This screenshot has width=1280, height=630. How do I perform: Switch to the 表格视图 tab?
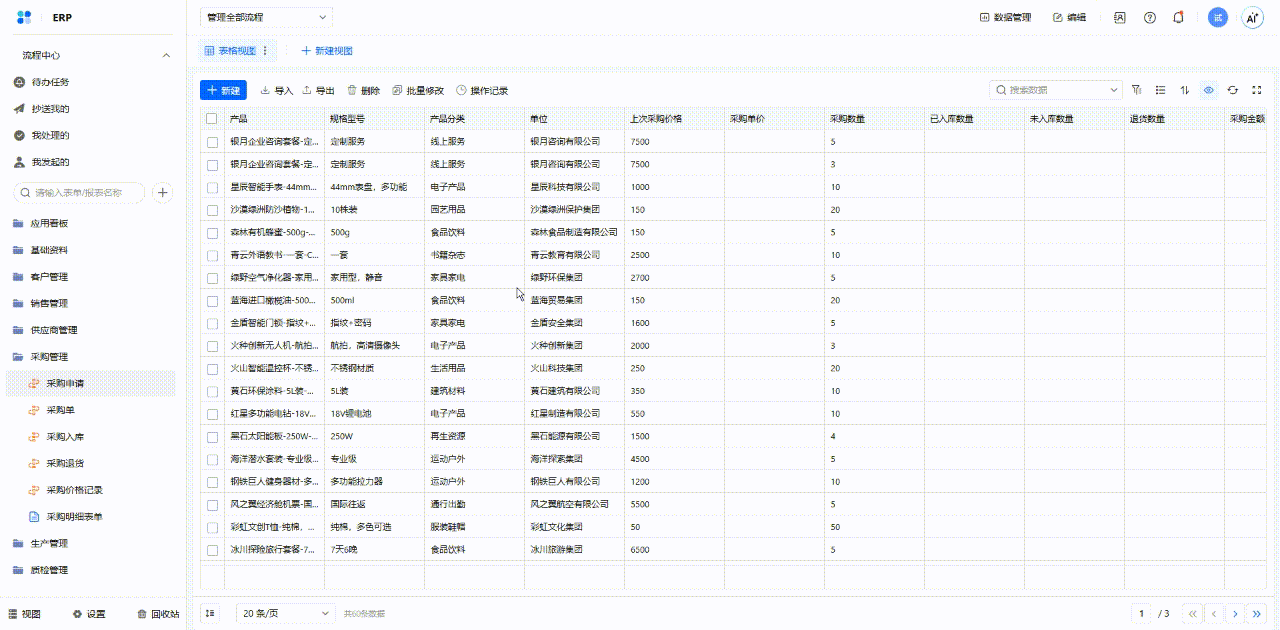[237, 50]
